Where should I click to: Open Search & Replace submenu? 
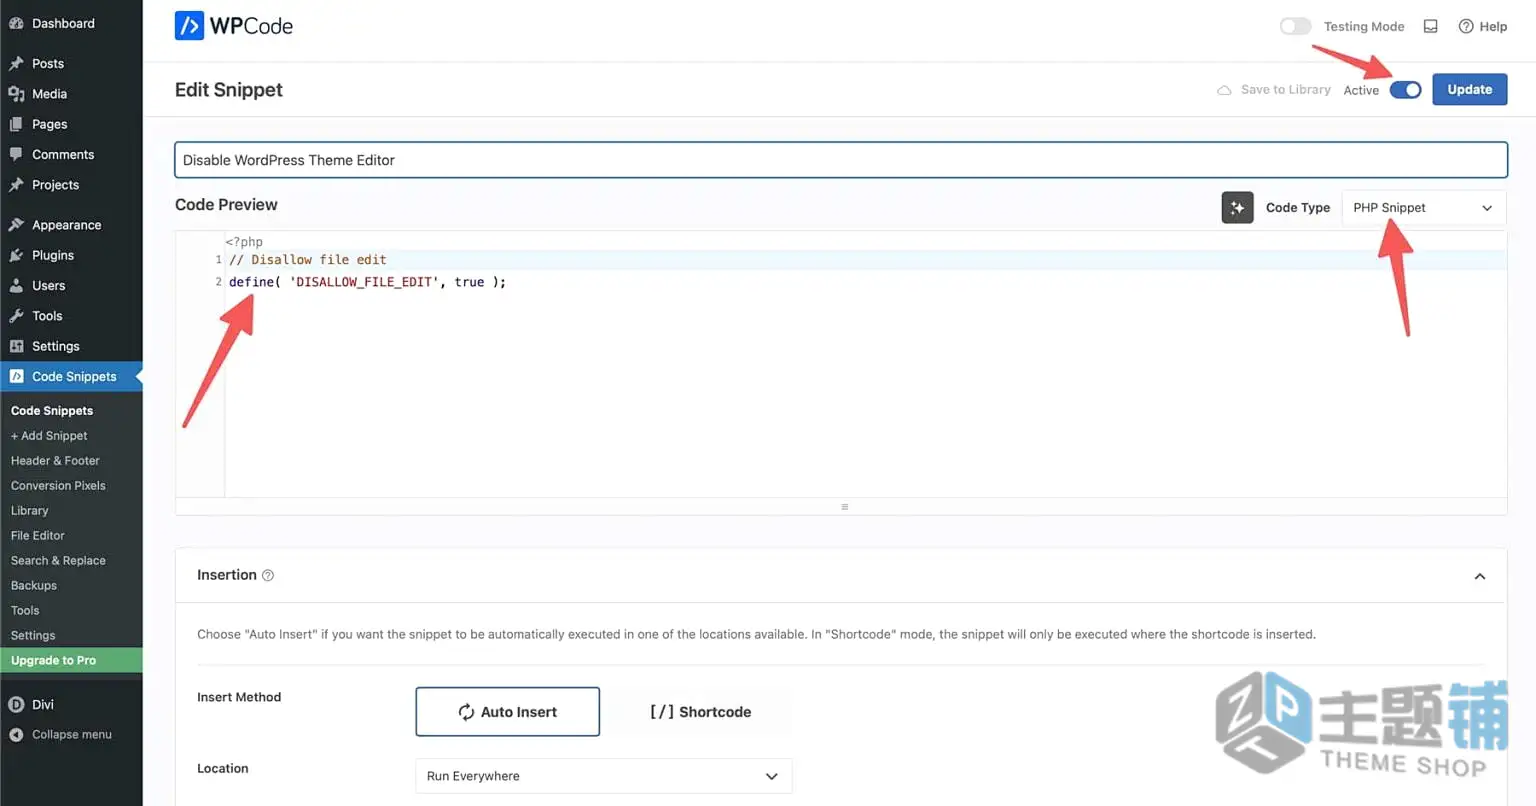tap(58, 560)
